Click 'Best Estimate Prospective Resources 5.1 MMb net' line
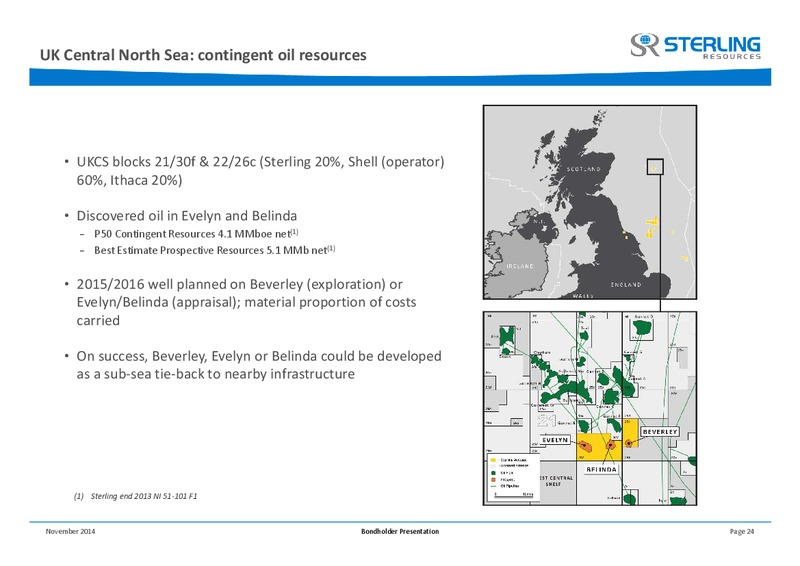The width and height of the screenshot is (800, 566). point(214,250)
